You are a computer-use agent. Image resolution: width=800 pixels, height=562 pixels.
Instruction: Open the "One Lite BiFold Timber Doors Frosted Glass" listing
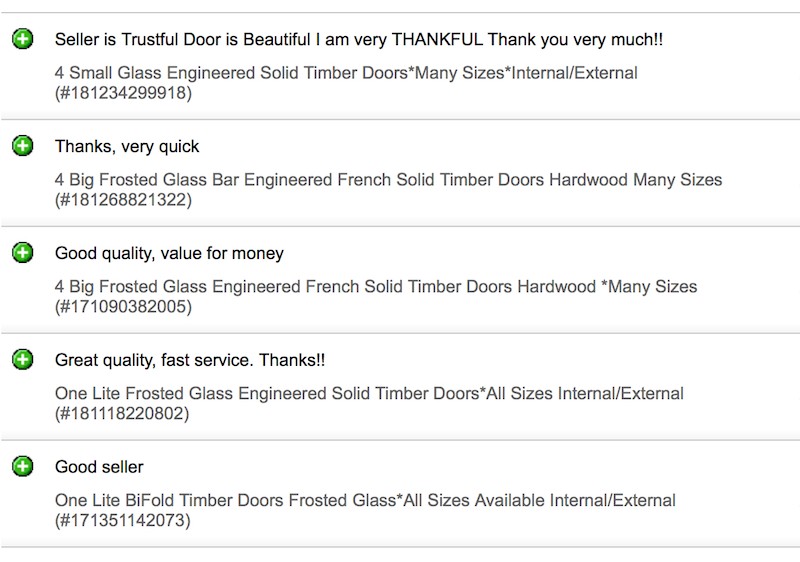[x=365, y=500]
